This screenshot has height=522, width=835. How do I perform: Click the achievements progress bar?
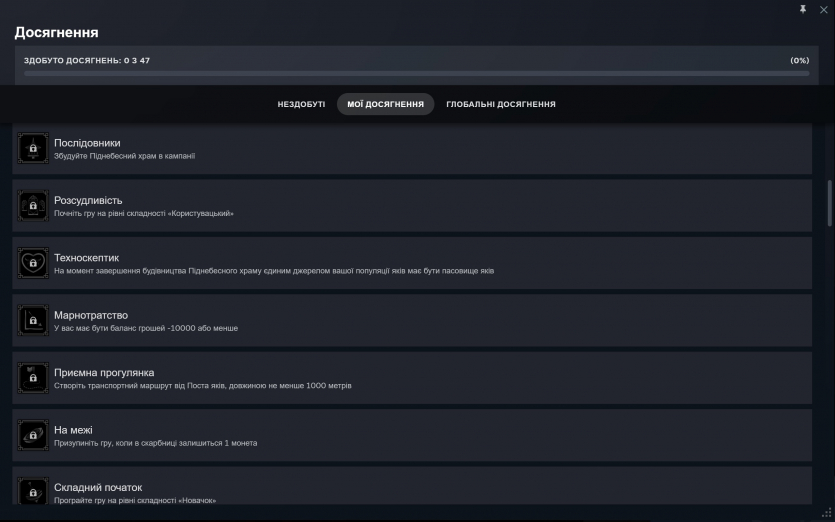click(x=416, y=73)
